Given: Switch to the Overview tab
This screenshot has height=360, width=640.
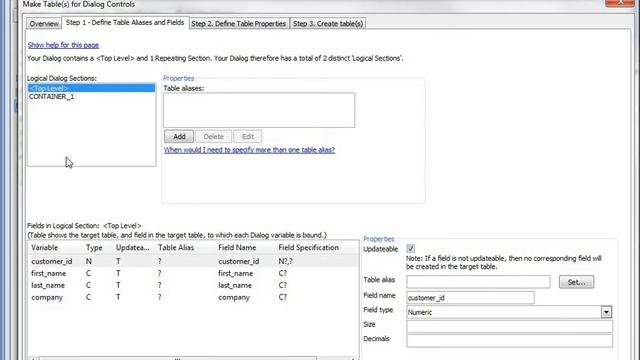Looking at the screenshot, I should 44,24.
